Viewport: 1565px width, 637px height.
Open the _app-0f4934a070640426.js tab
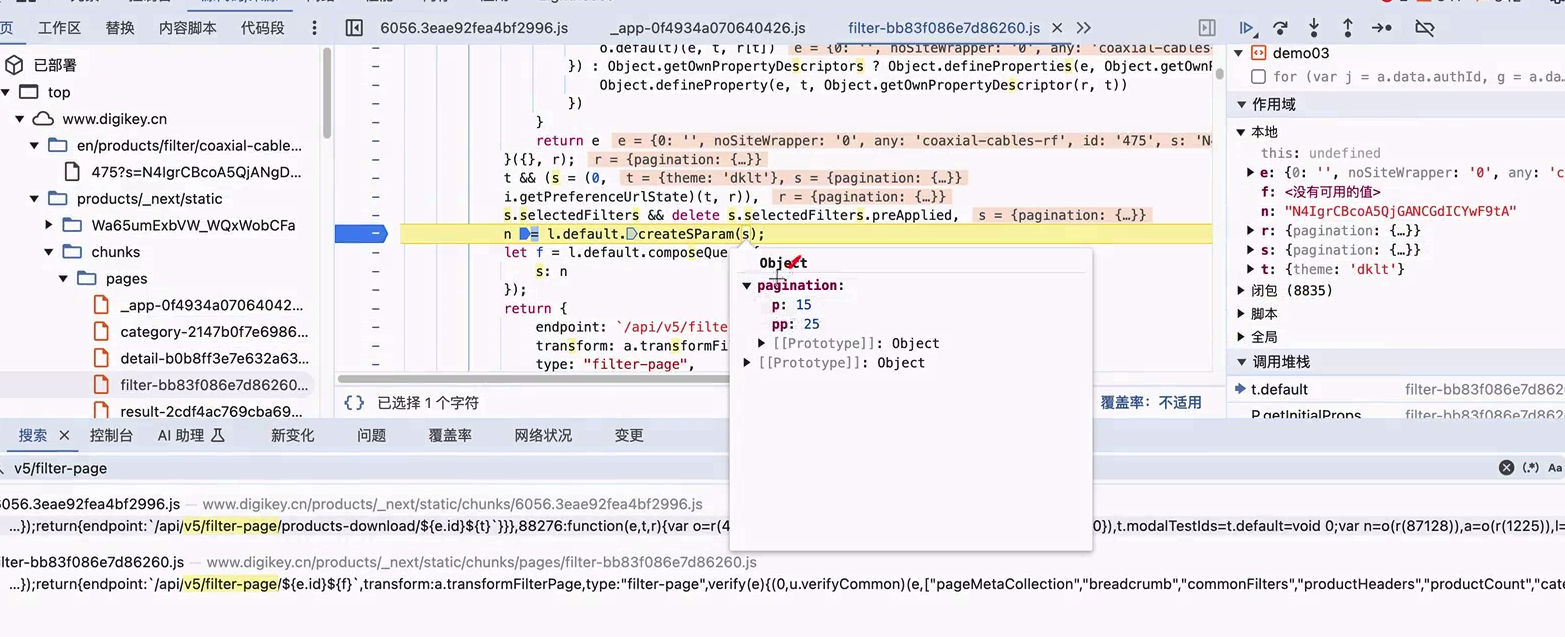pyautogui.click(x=707, y=28)
